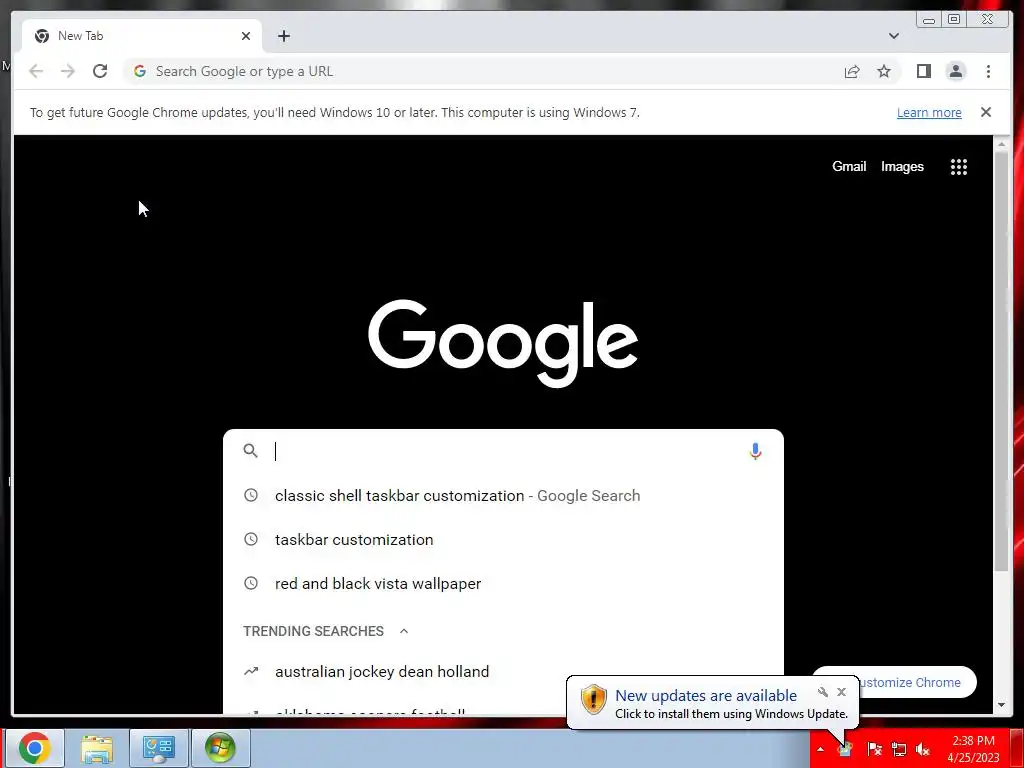Click the Chrome icon in the taskbar

pyautogui.click(x=35, y=748)
